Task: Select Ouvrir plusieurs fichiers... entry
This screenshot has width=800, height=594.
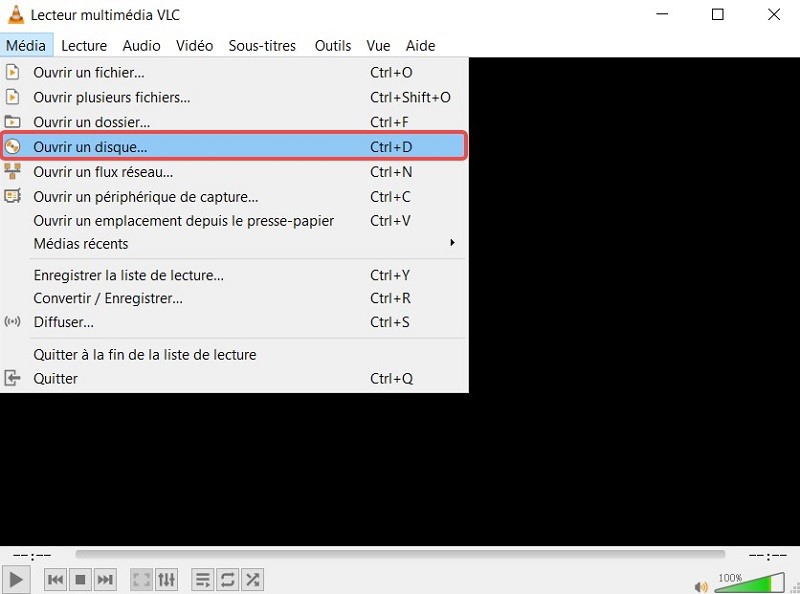Action: (x=234, y=97)
